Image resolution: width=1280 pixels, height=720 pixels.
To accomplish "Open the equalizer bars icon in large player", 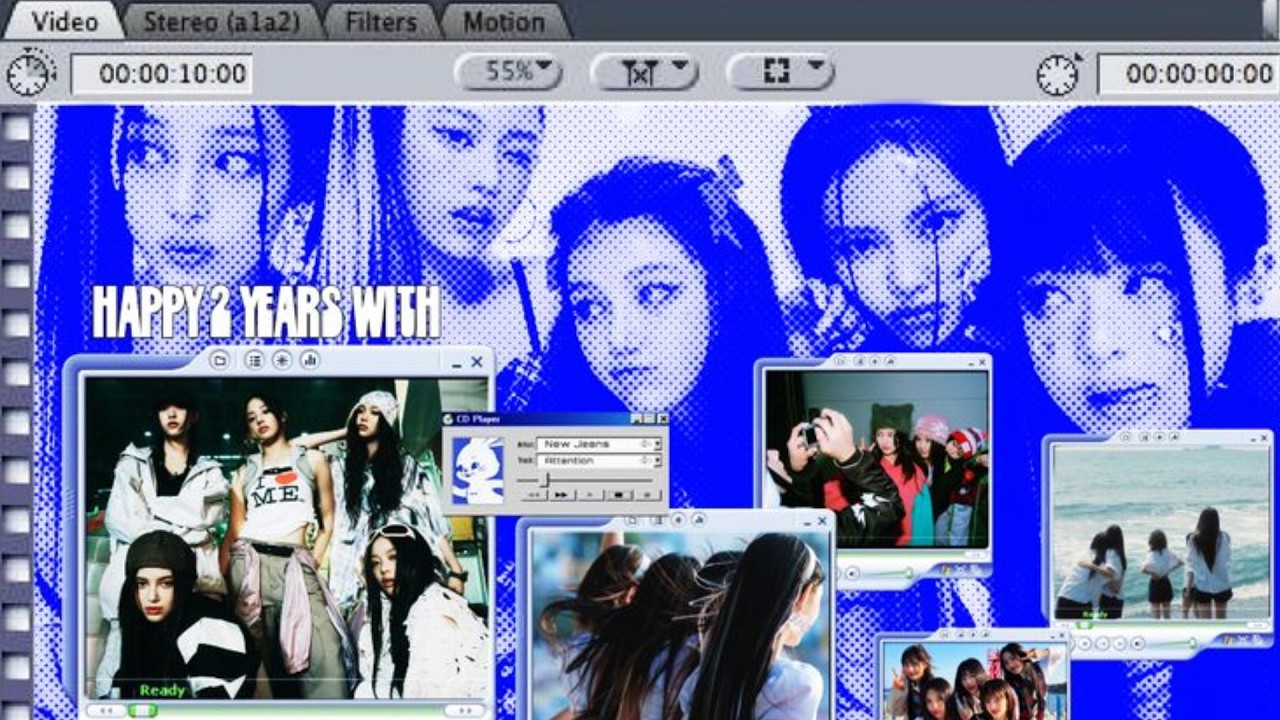I will click(310, 360).
